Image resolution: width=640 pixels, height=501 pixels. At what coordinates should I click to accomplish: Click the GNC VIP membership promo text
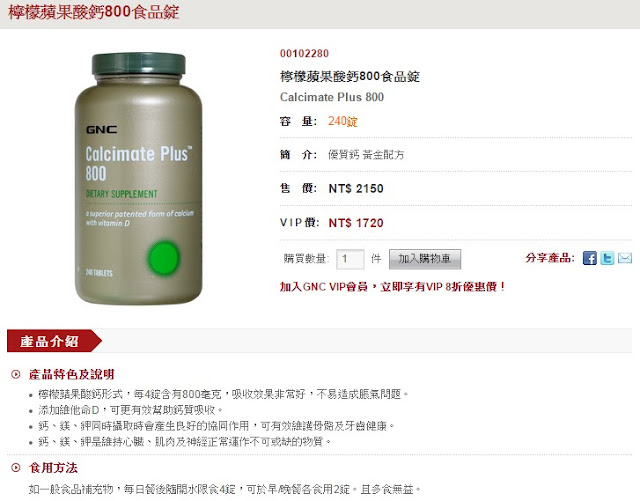(393, 287)
